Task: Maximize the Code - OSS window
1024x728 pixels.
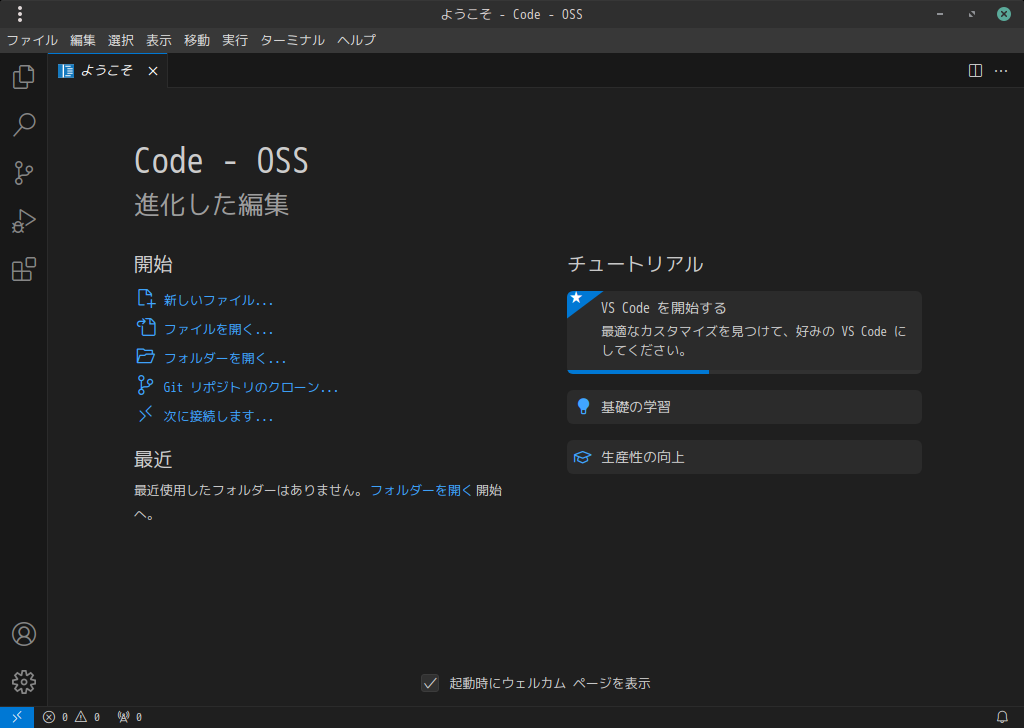Action: (972, 14)
